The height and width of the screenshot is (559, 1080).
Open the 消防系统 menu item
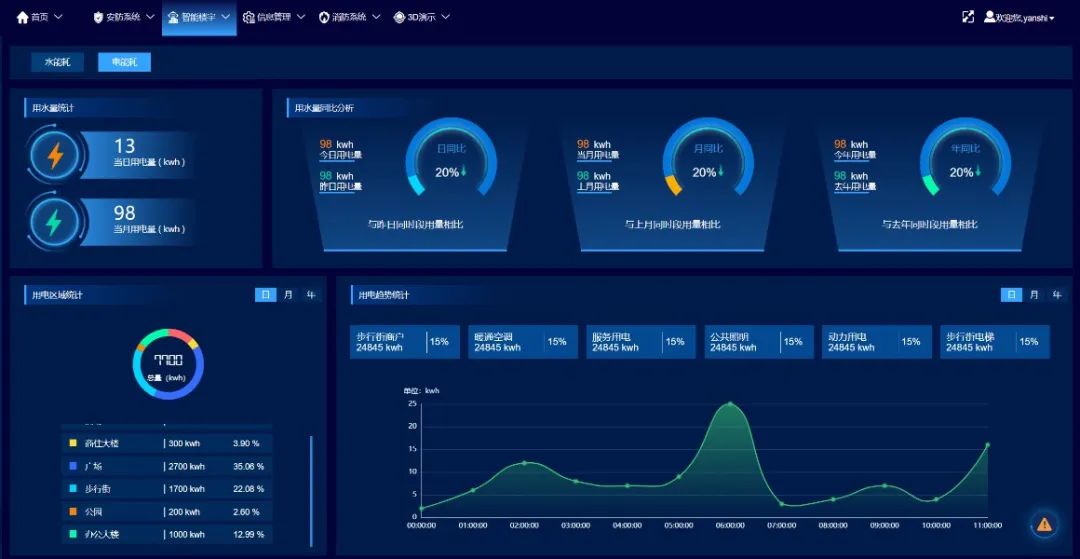(349, 17)
